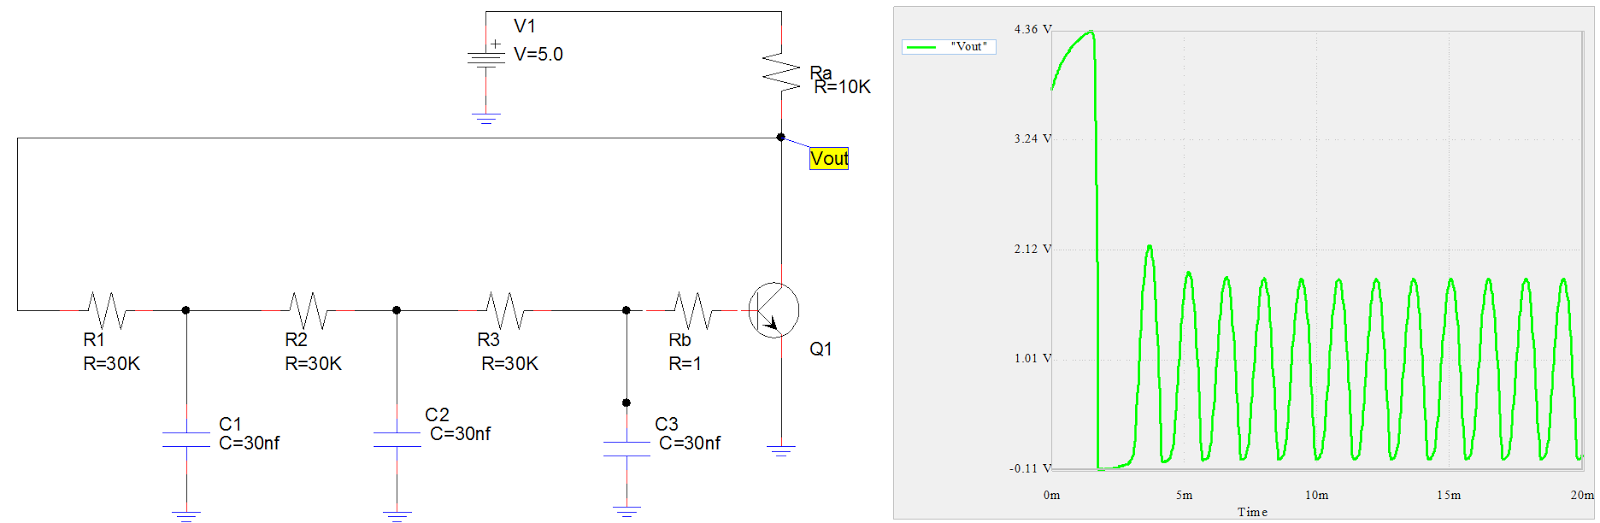Click the 2.12 V axis label
The width and height of the screenshot is (1600, 523).
pos(1032,249)
